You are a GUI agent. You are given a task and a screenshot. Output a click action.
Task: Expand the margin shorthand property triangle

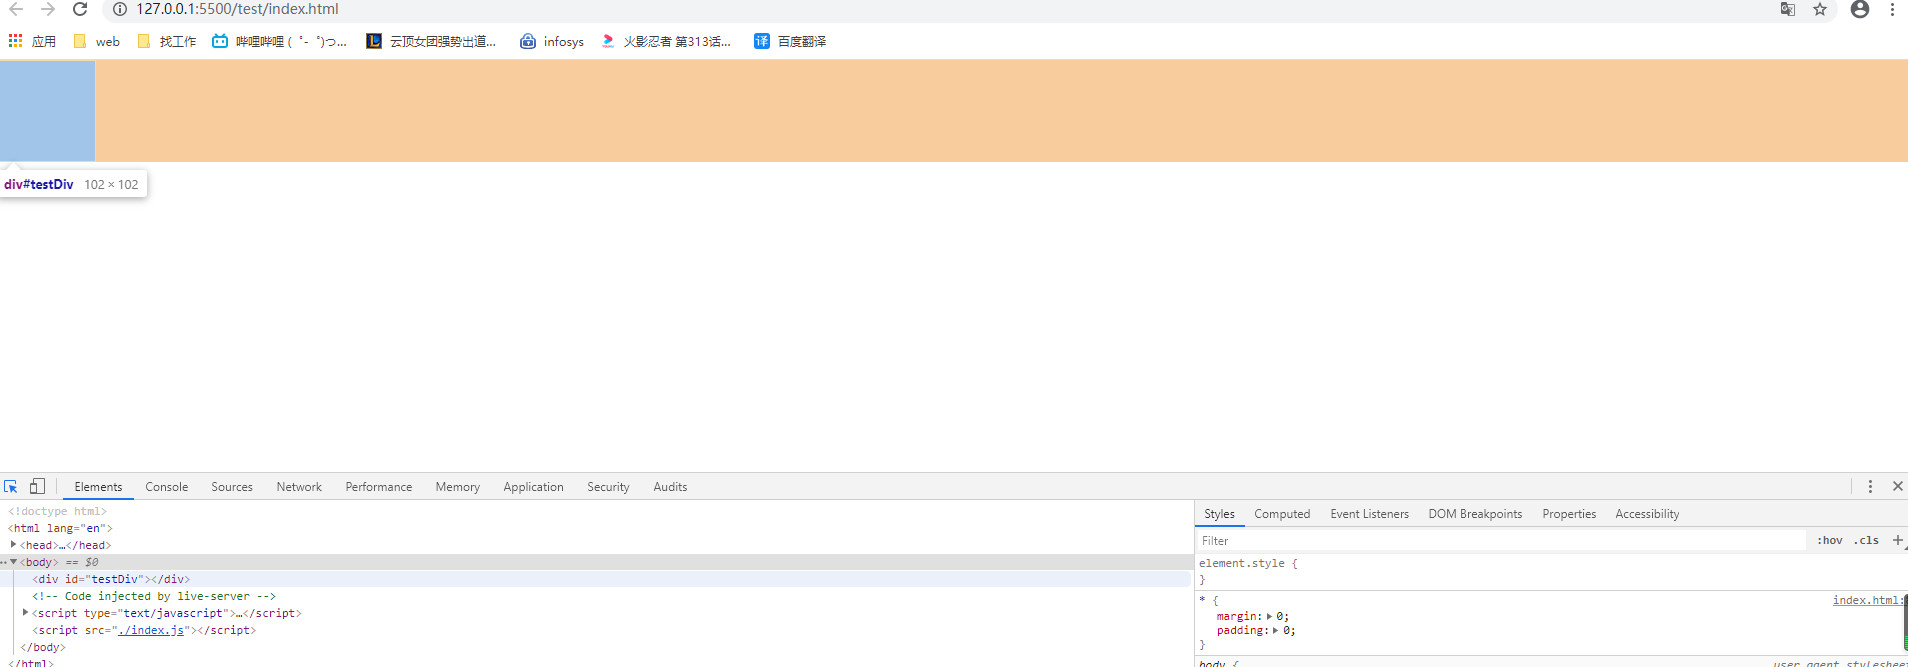1269,617
